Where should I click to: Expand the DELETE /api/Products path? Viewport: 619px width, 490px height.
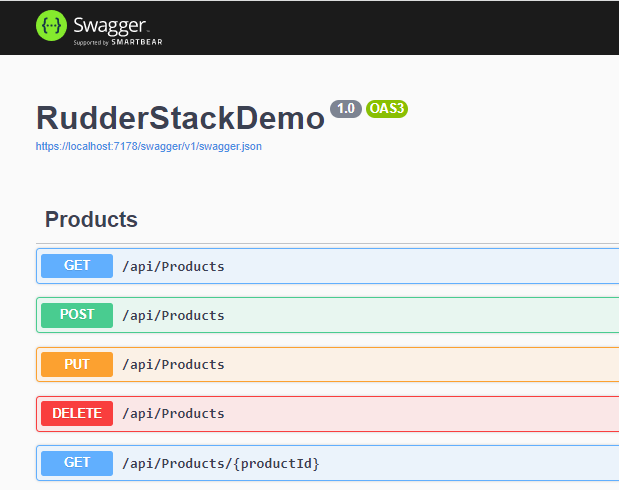pos(173,413)
